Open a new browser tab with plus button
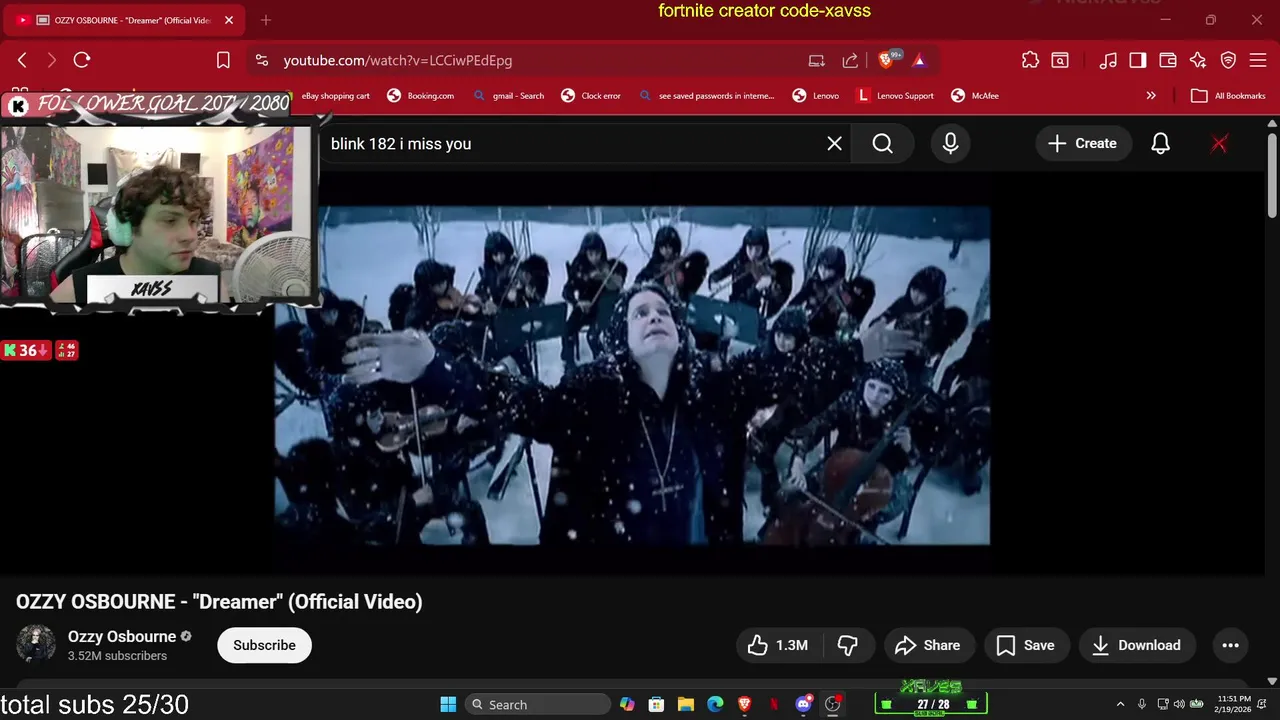This screenshot has width=1280, height=720. click(x=266, y=20)
